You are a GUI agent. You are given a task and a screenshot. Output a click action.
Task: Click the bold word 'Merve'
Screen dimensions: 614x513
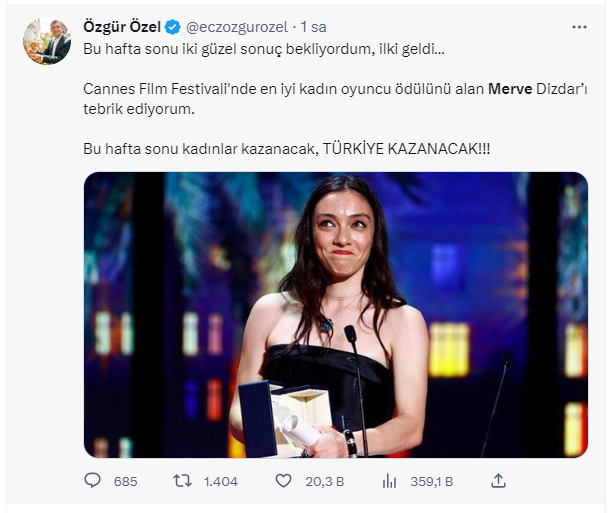[x=509, y=89]
